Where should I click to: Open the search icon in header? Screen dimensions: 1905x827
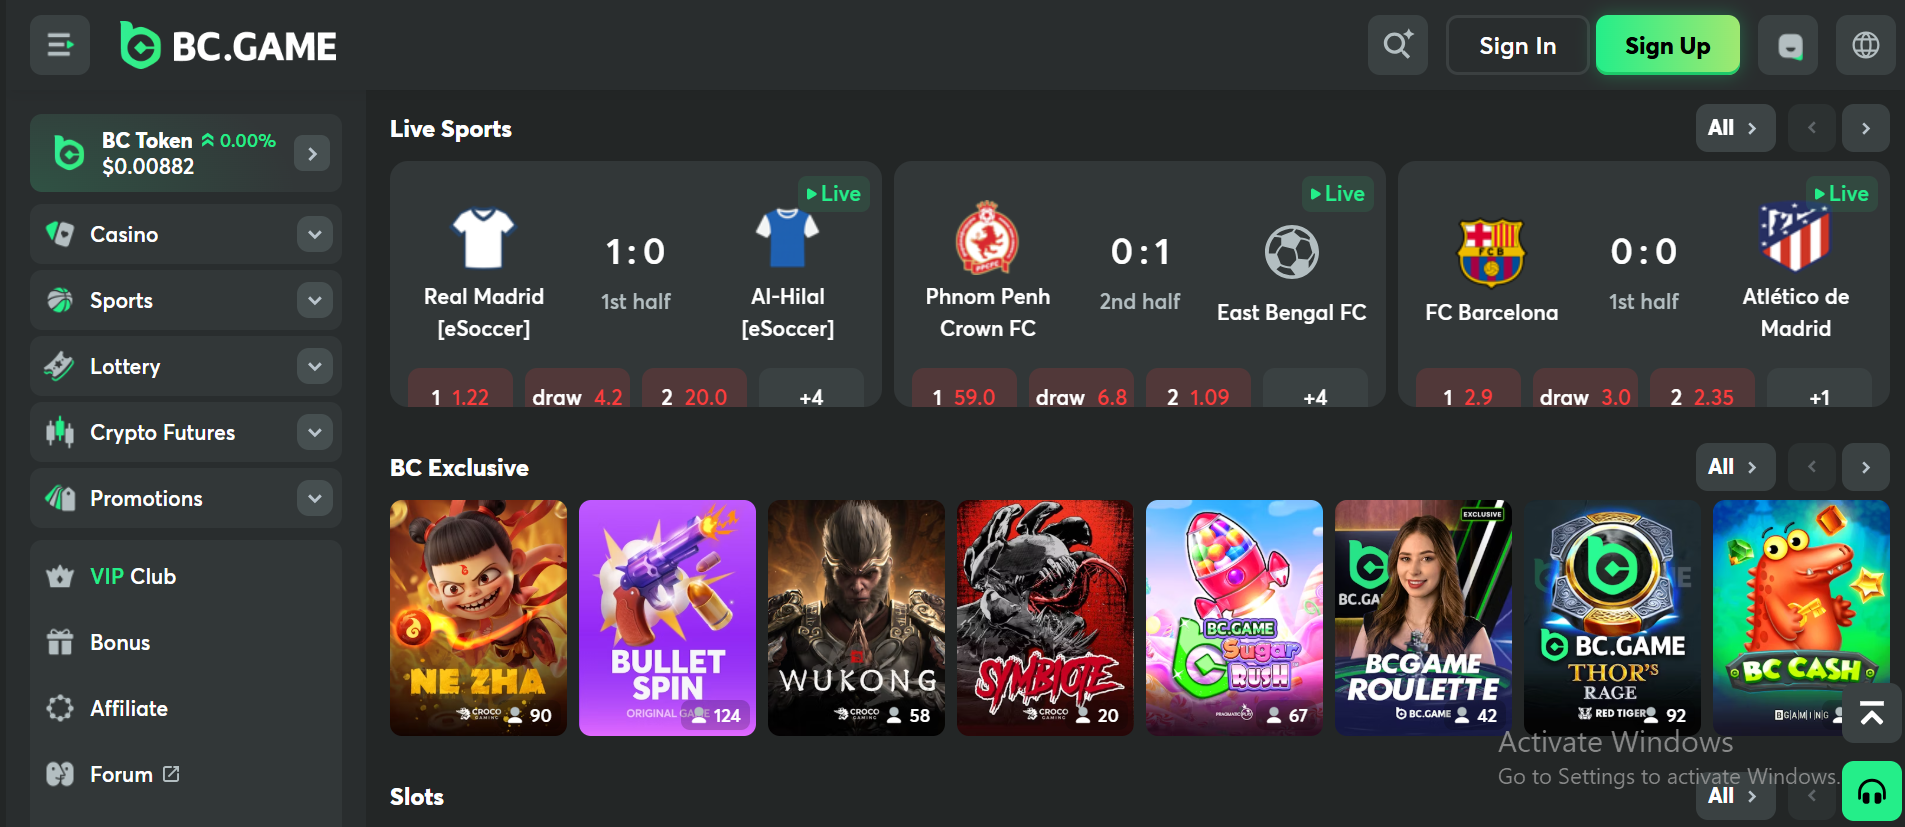click(1398, 45)
